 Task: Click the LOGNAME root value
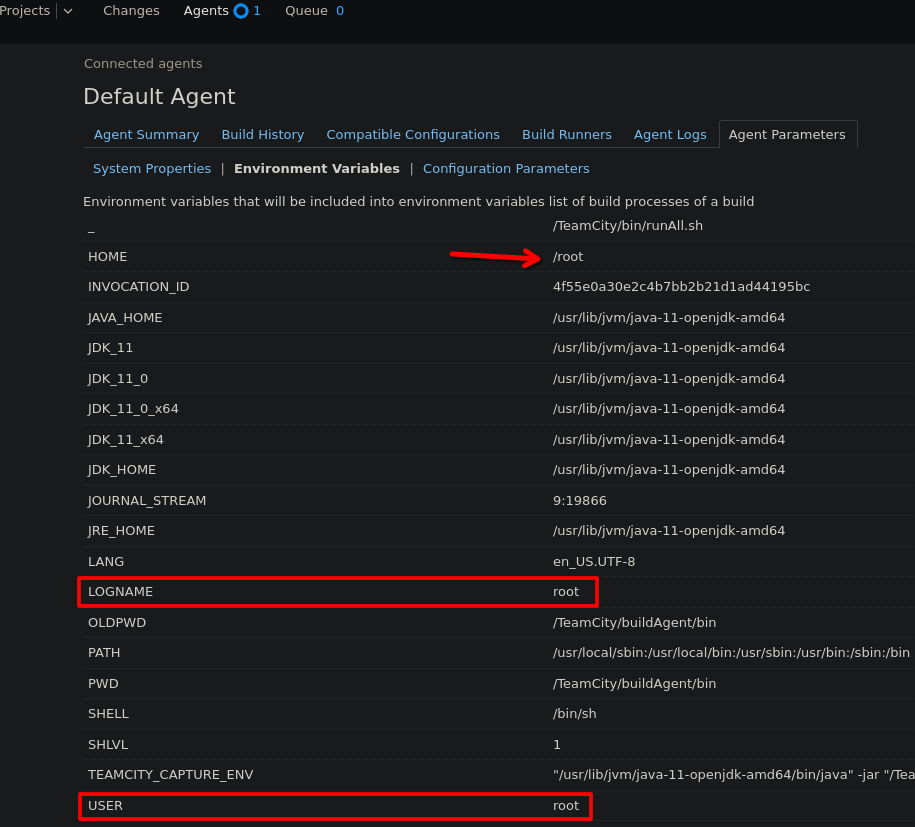point(565,592)
